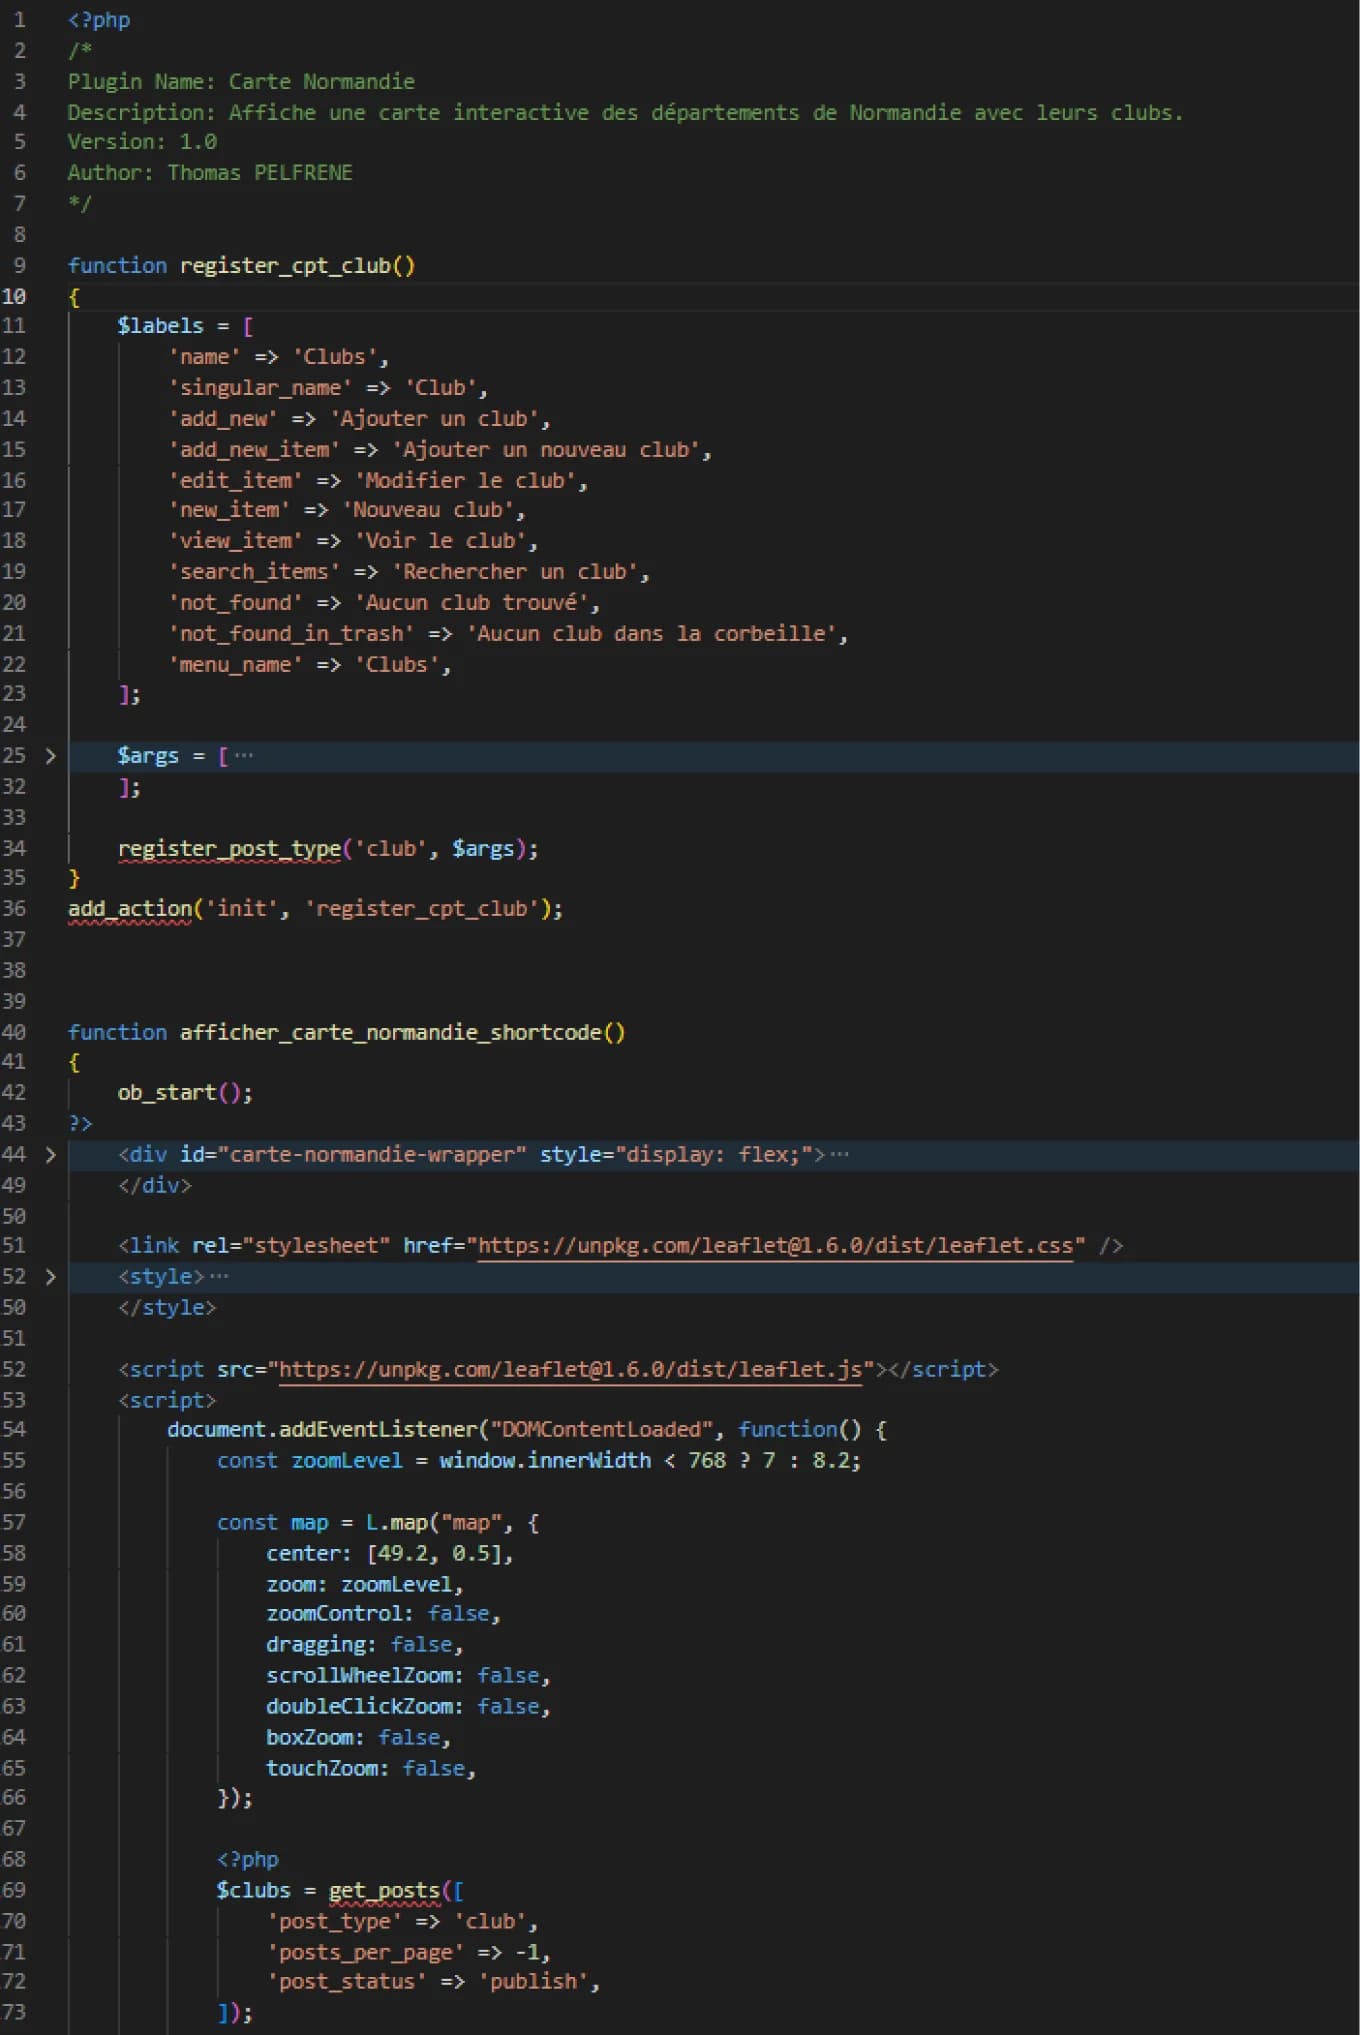
Task: Click the "DOMContentLoaded" event string
Action: (x=602, y=1430)
